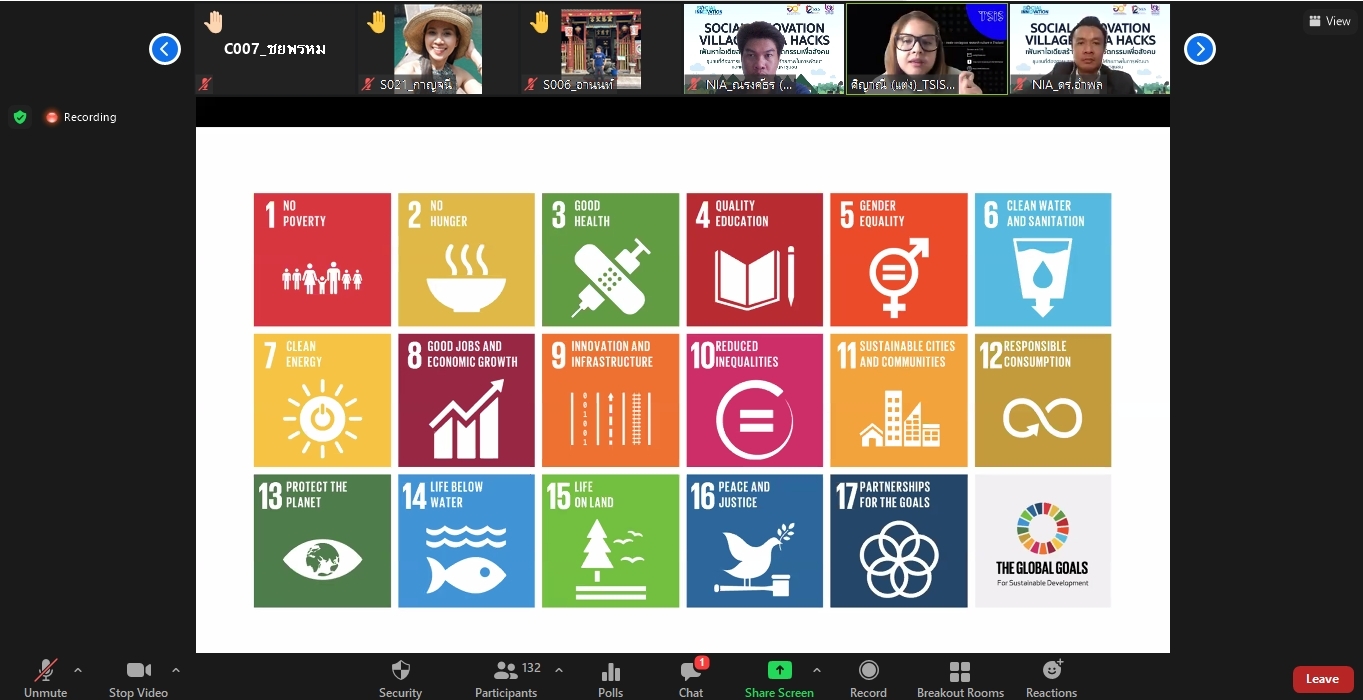This screenshot has height=700, width=1363.
Task: Click Responsible Consumption goal 12 tile
Action: 1043,400
